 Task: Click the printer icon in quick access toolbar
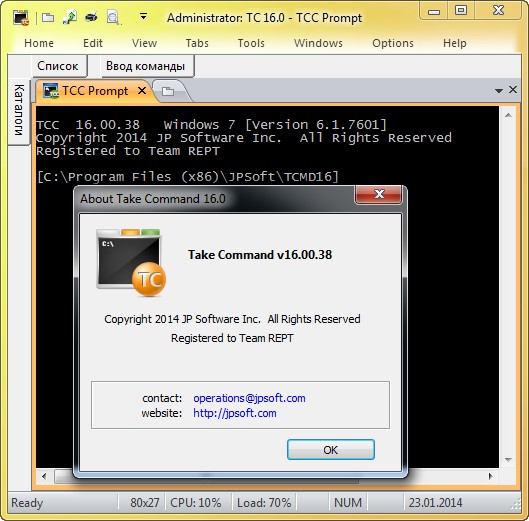click(x=91, y=17)
